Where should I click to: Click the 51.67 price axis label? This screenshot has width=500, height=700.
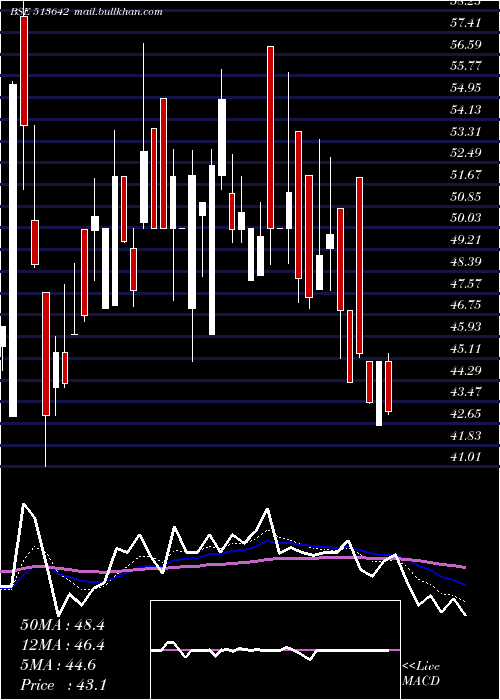466,174
